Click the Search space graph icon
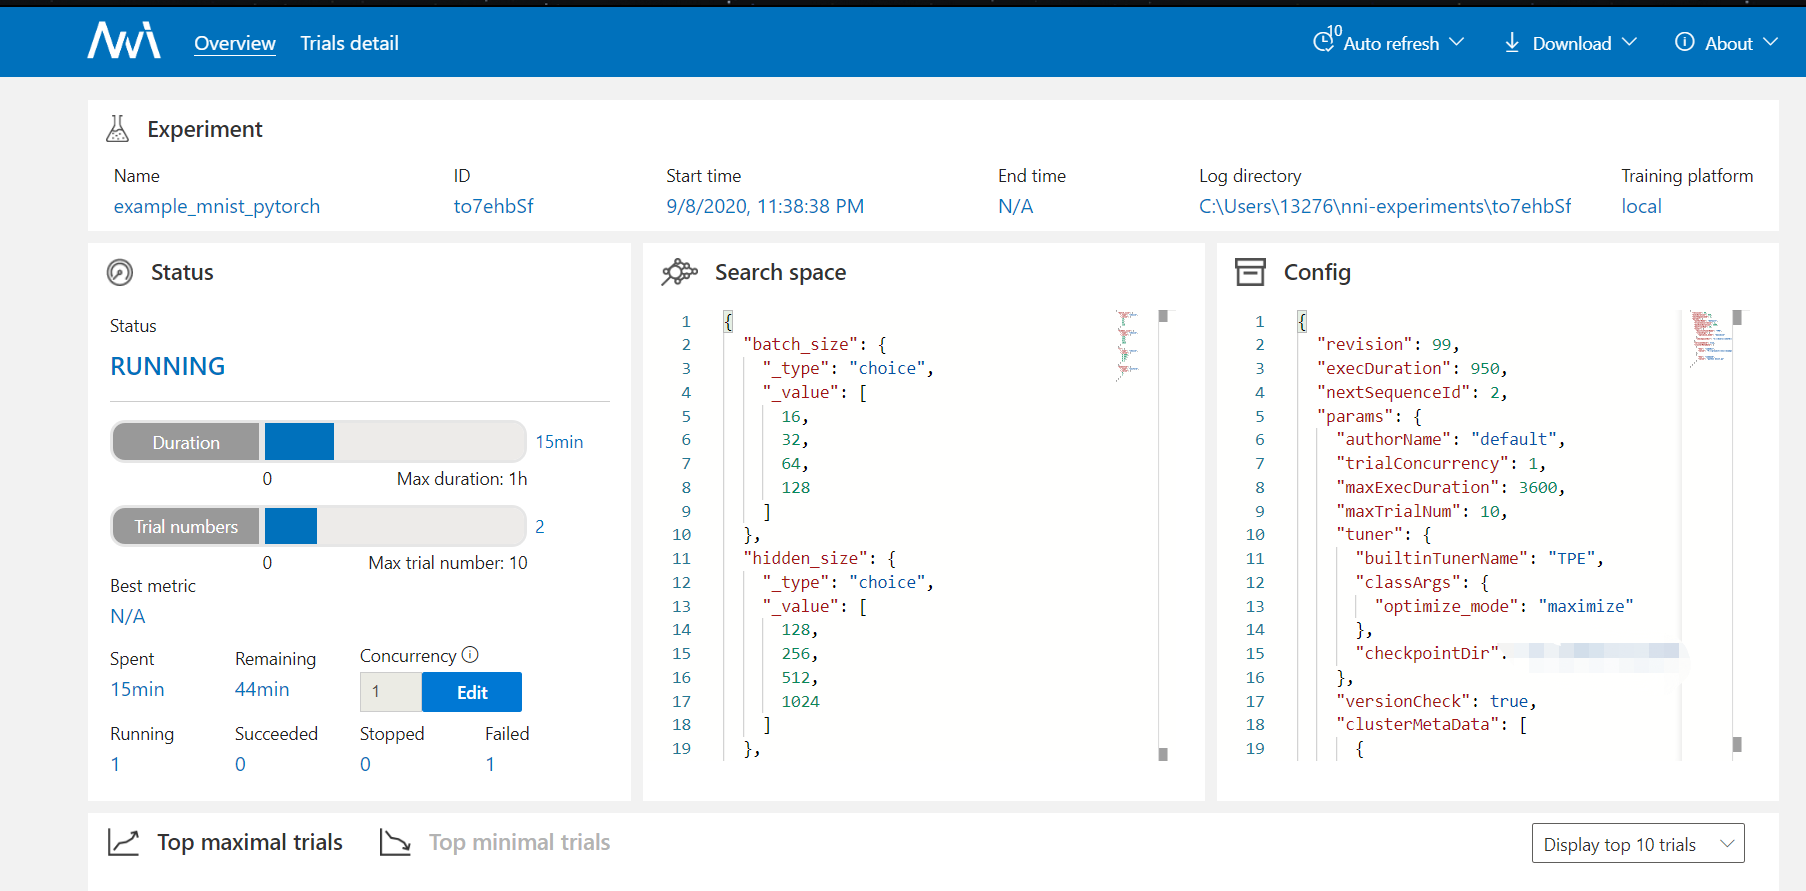This screenshot has height=891, width=1806. tap(680, 272)
